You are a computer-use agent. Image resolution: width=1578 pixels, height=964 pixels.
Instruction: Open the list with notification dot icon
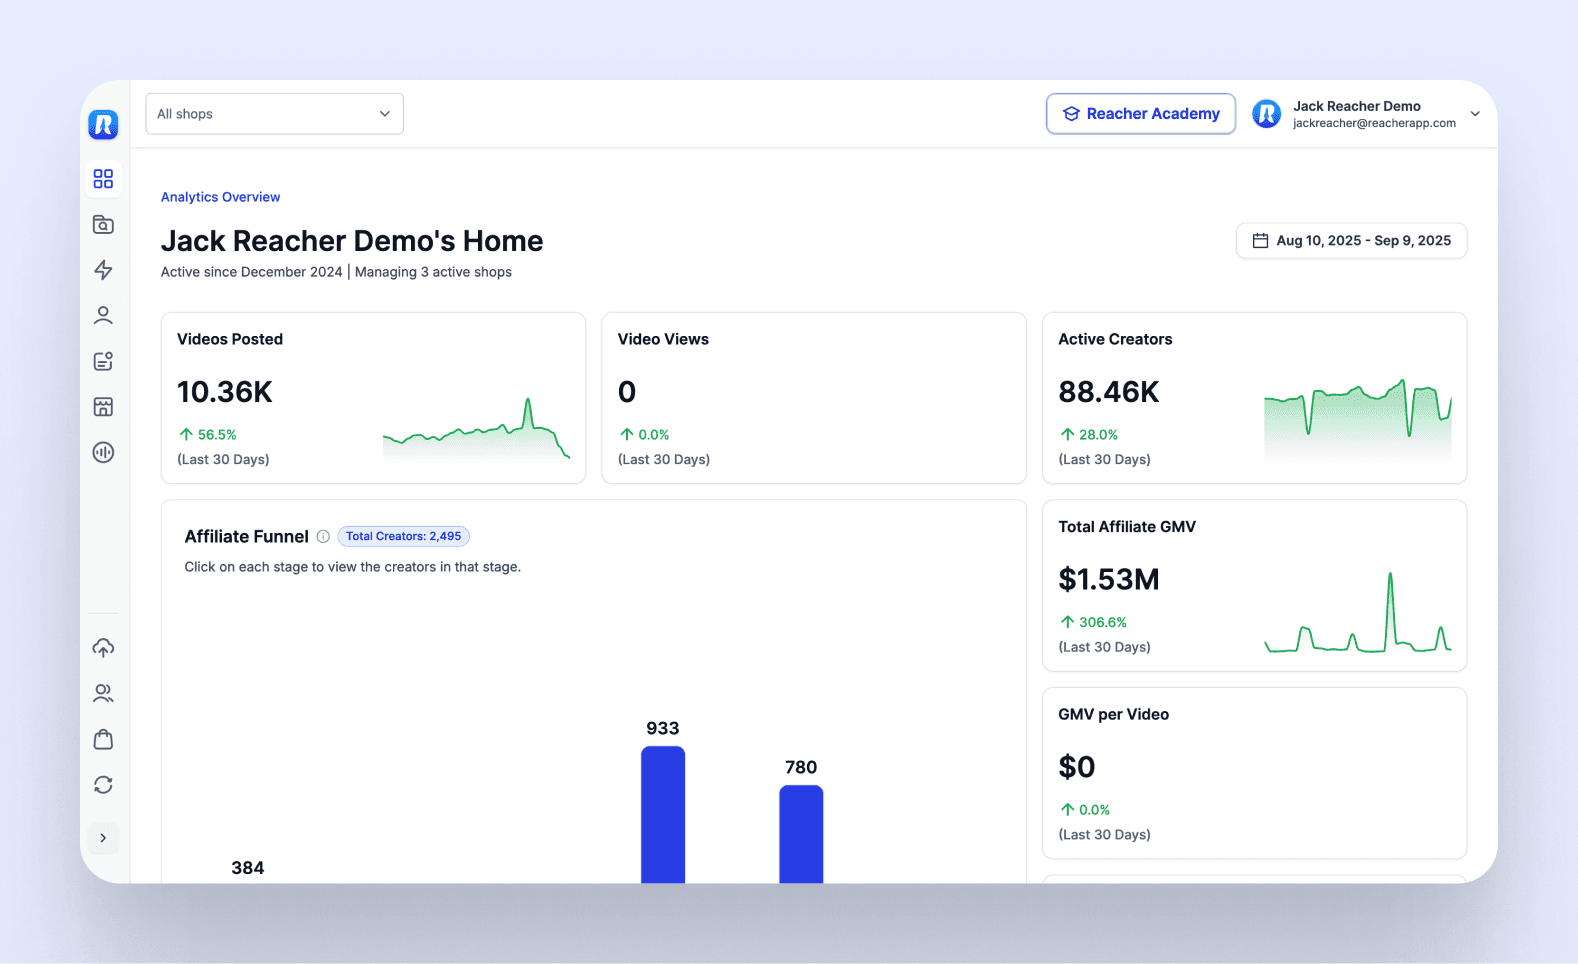point(103,361)
